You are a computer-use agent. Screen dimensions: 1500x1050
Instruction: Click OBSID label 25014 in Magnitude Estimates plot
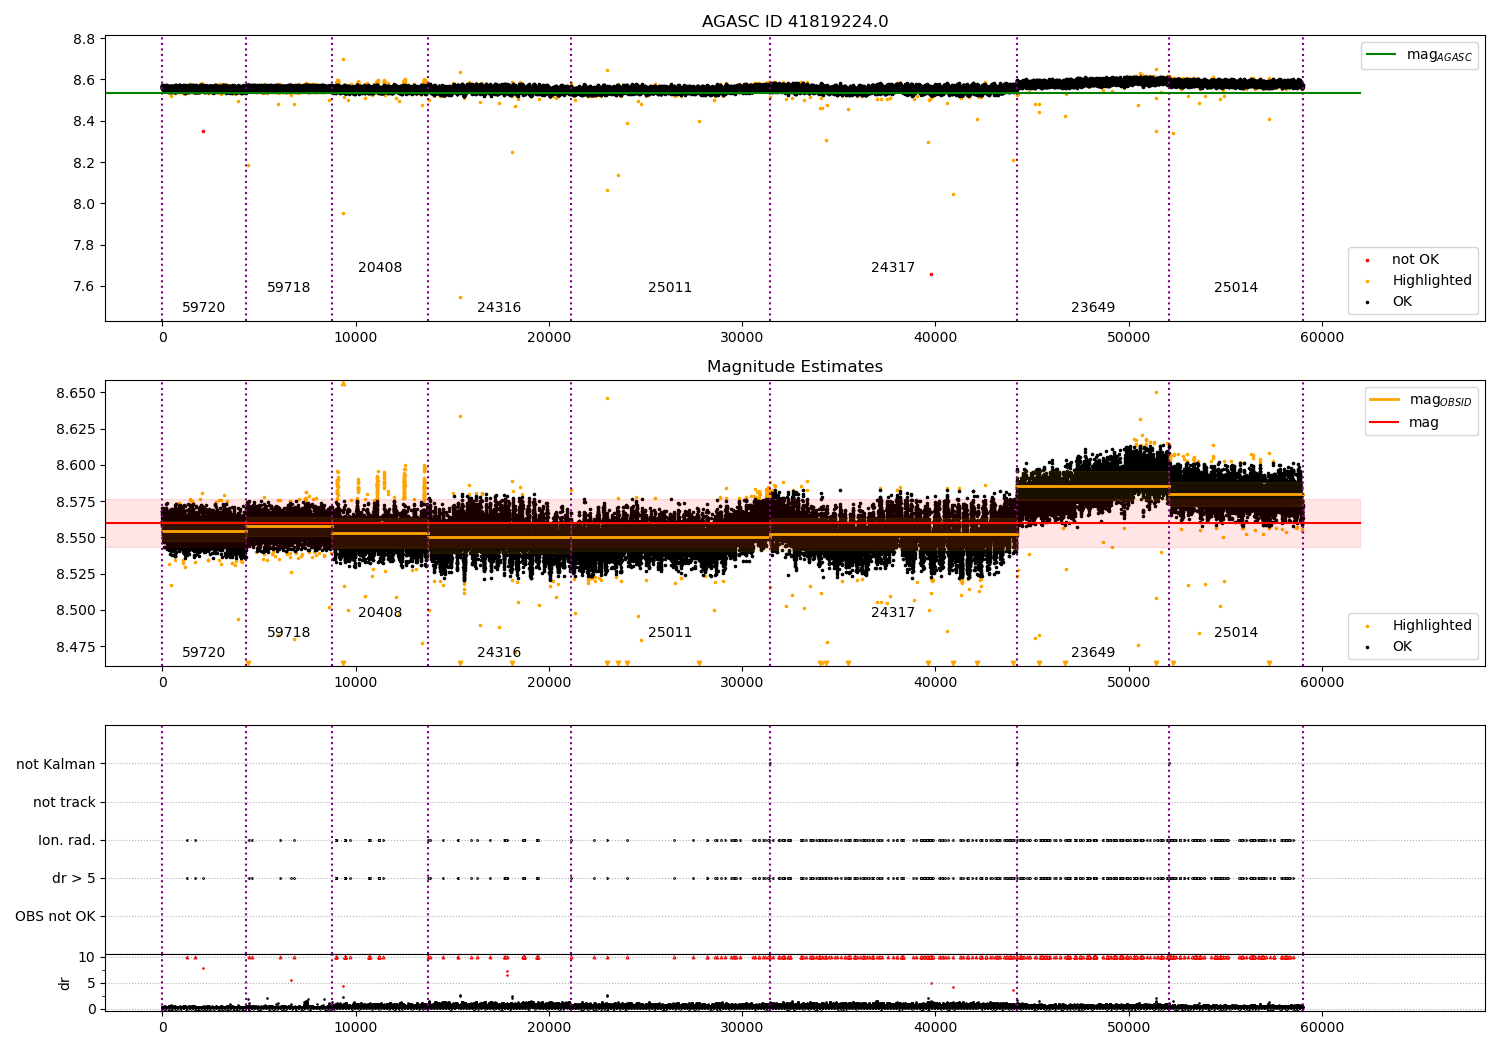1236,633
